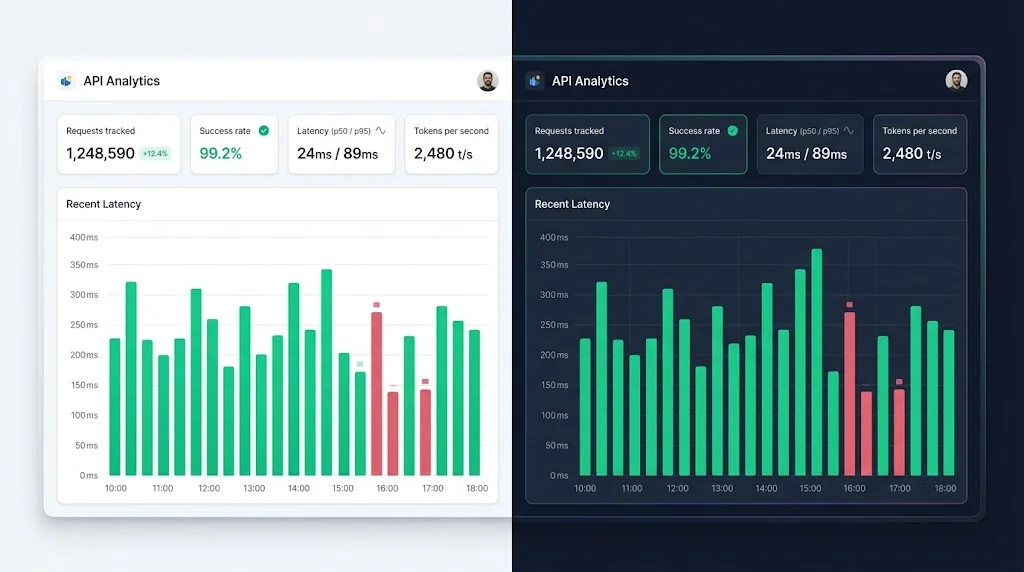Click the API Analytics logo in light panel
This screenshot has width=1024, height=572.
pos(66,81)
